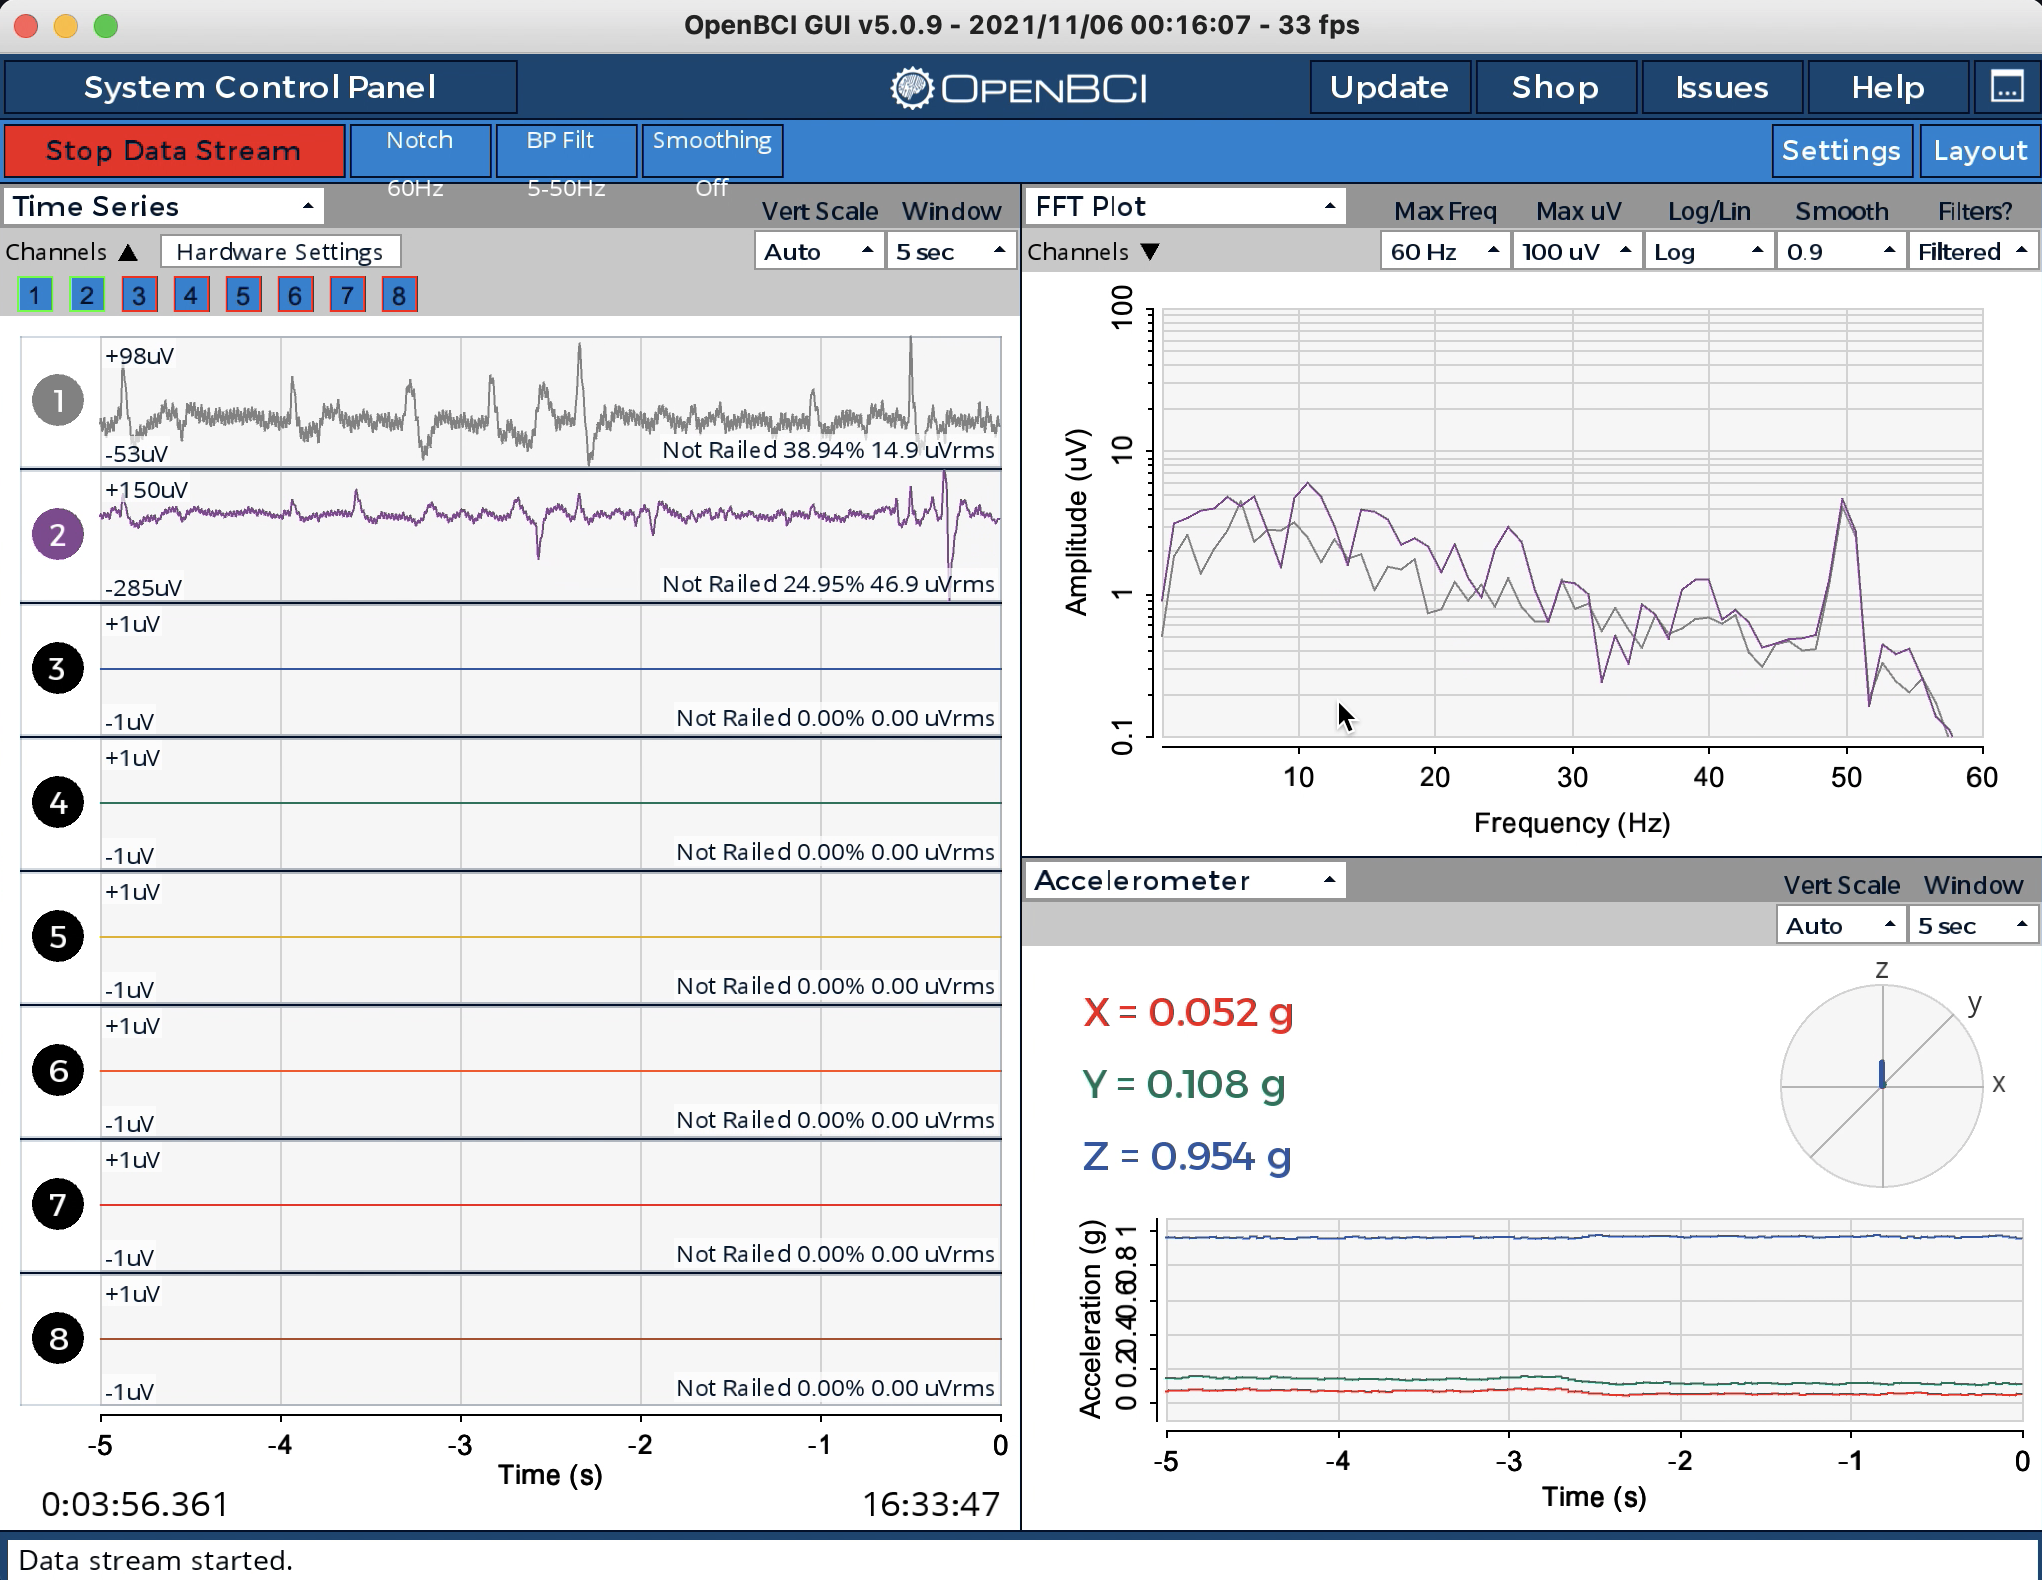The width and height of the screenshot is (2042, 1580).
Task: Open the Layout menu
Action: point(1980,151)
